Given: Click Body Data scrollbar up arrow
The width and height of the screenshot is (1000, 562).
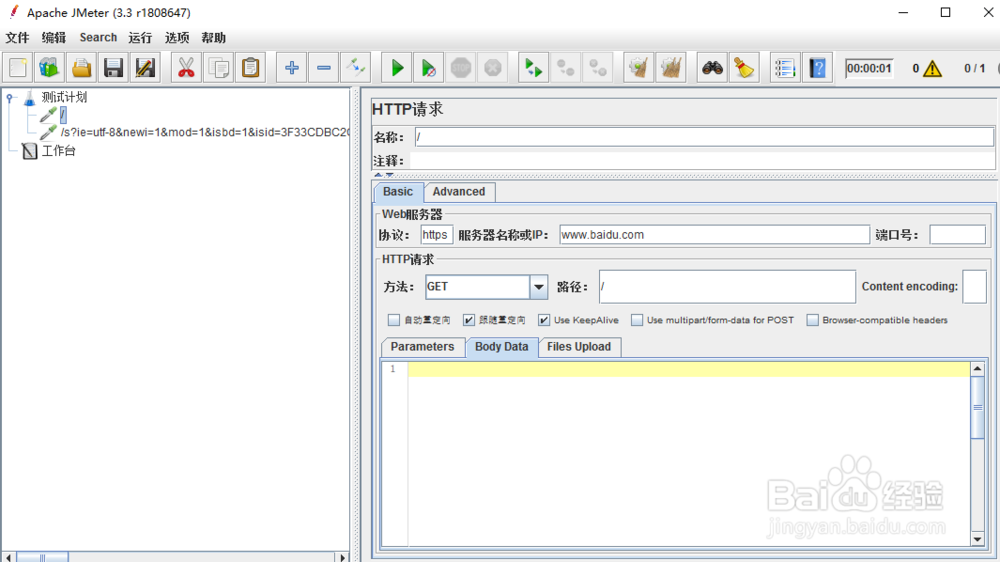Looking at the screenshot, I should pos(977,369).
